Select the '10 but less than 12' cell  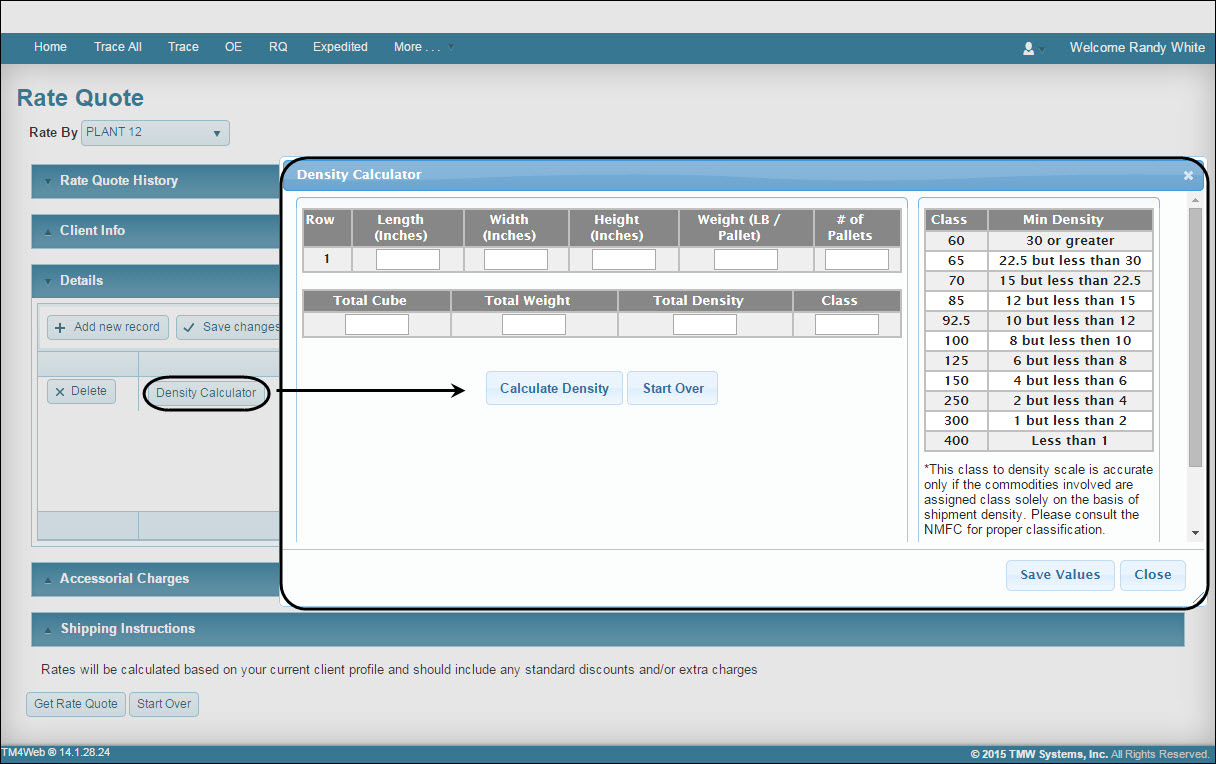[1070, 321]
